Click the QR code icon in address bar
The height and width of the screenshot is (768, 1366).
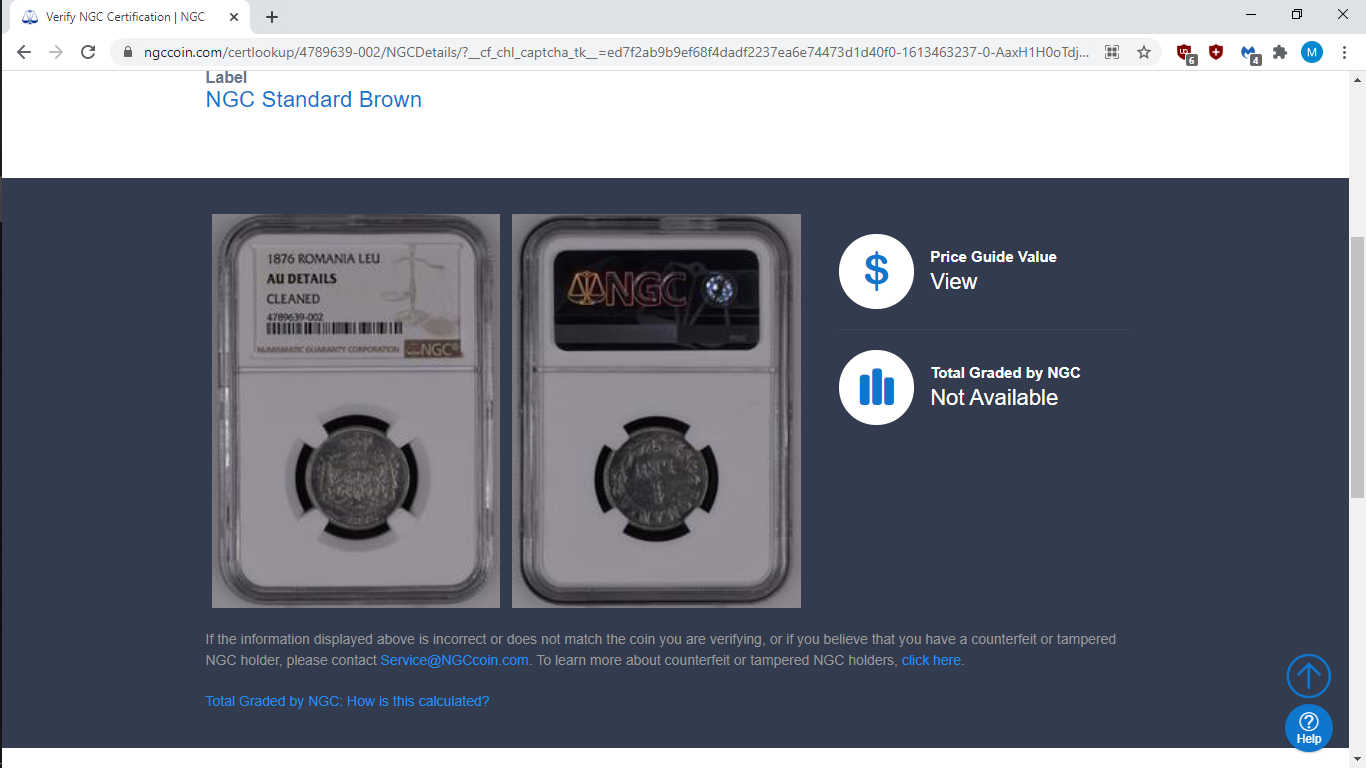point(1111,52)
